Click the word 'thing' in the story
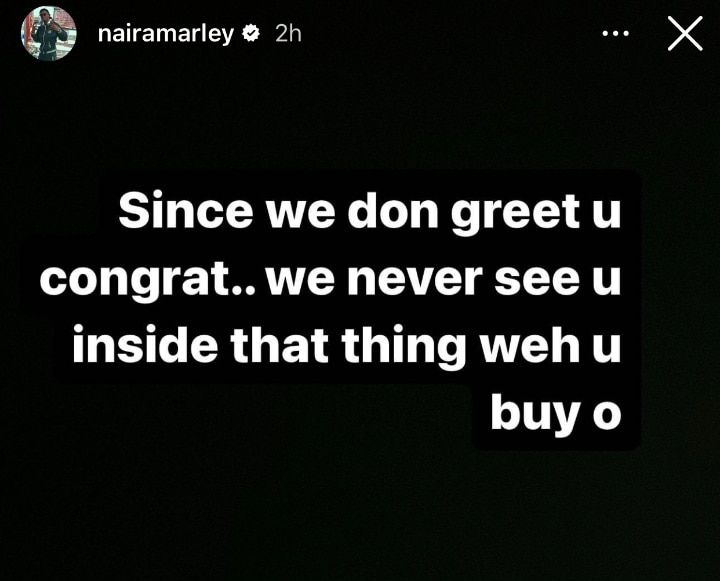The height and width of the screenshot is (581, 720). click(404, 346)
